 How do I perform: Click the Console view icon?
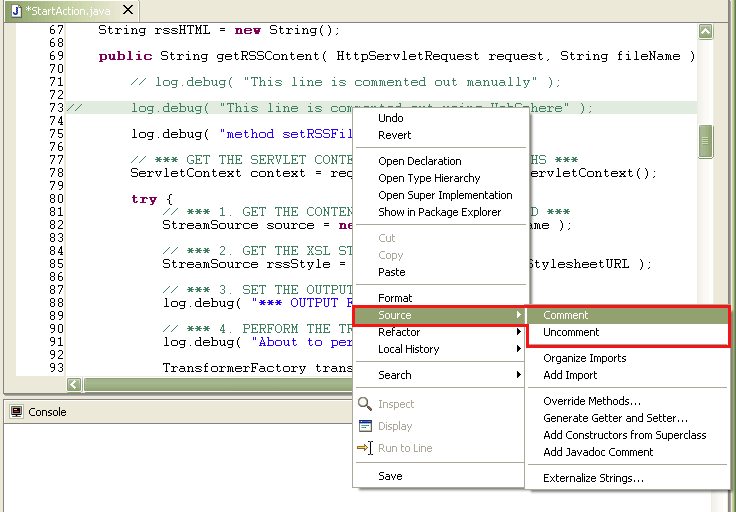(16, 412)
